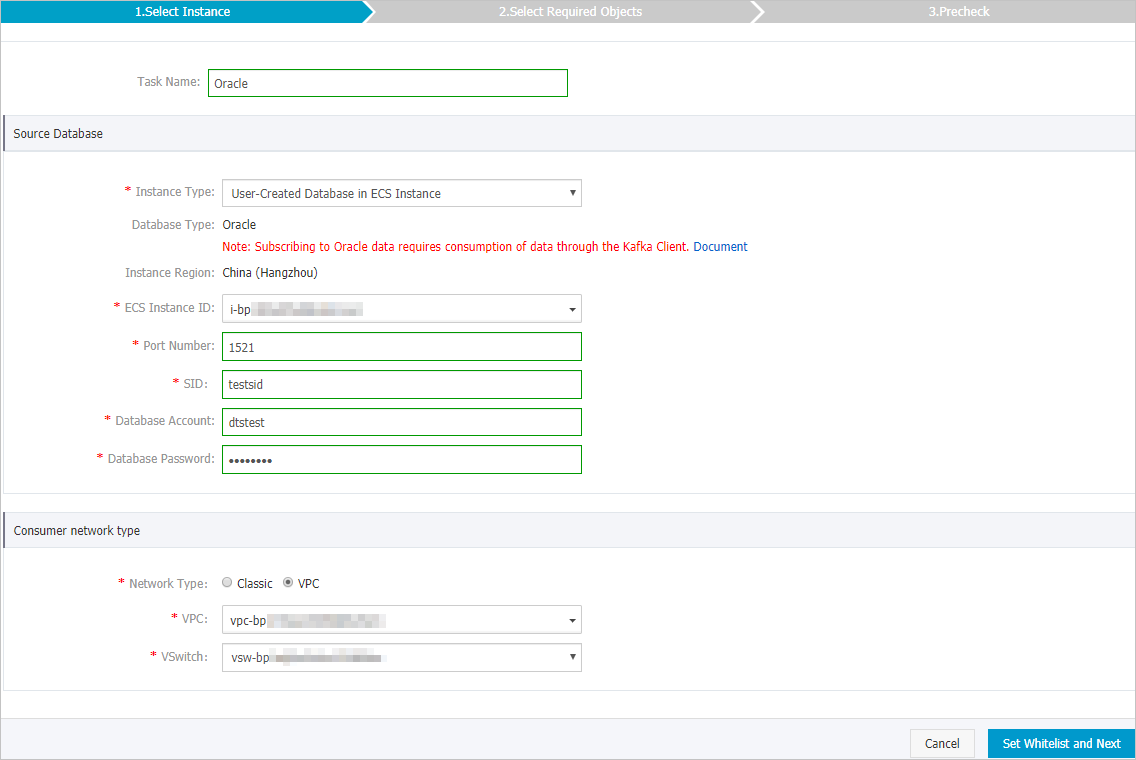1136x760 pixels.
Task: Open the Instance Type dropdown arrow
Action: coord(572,192)
